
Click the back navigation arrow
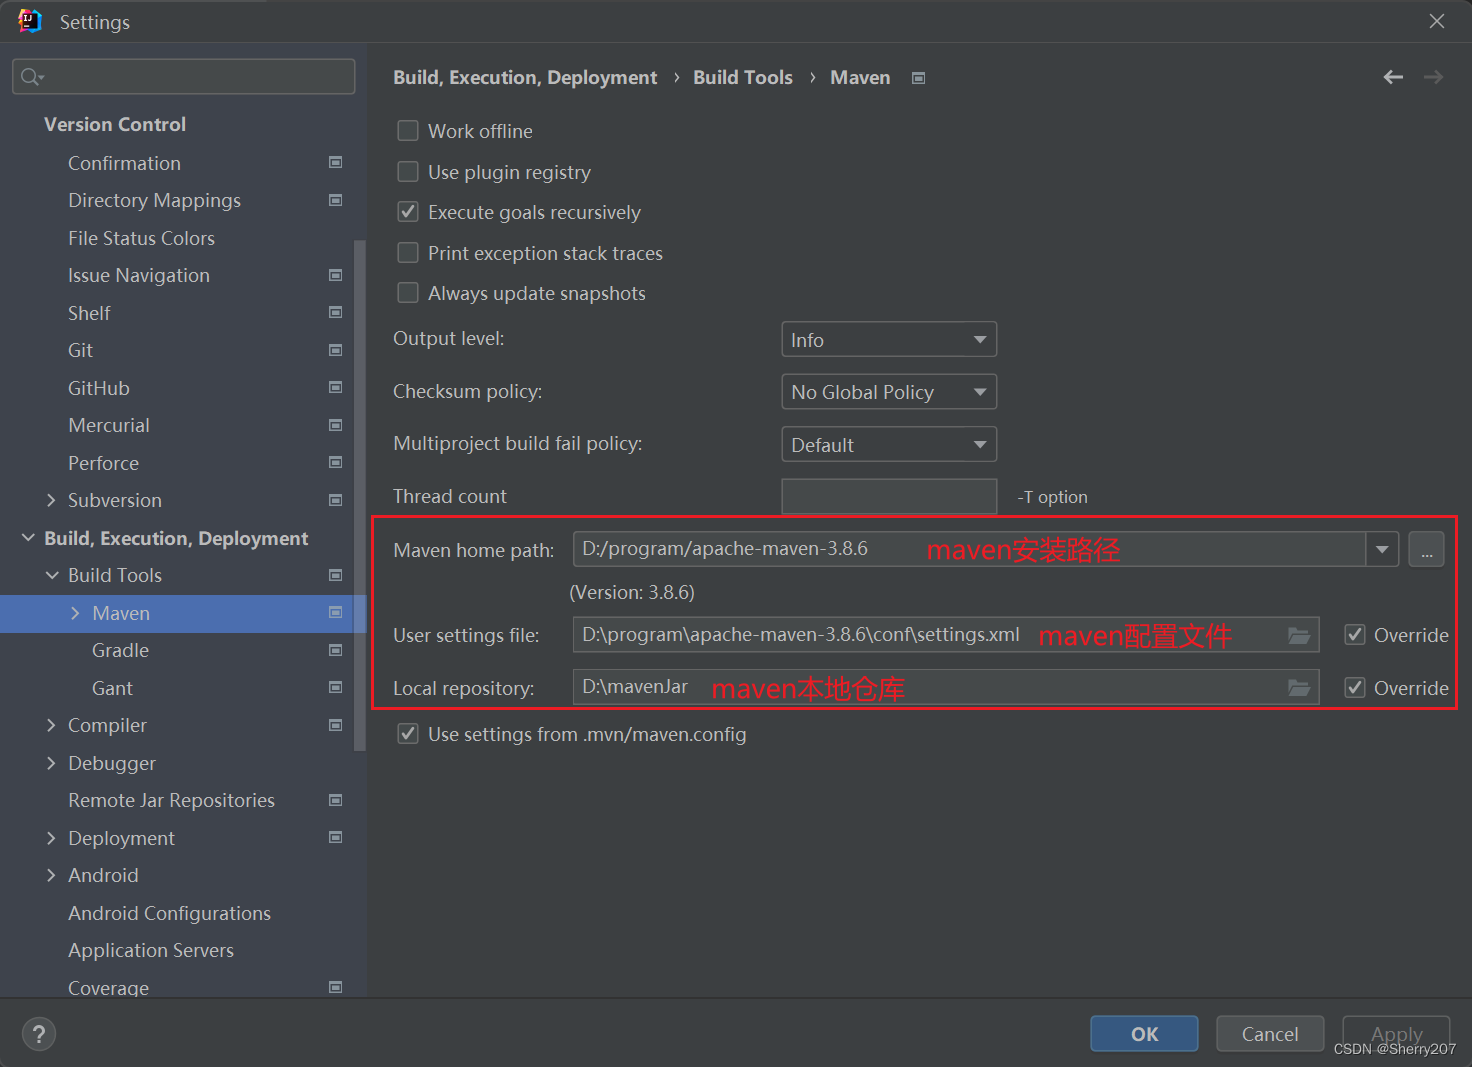point(1393,77)
